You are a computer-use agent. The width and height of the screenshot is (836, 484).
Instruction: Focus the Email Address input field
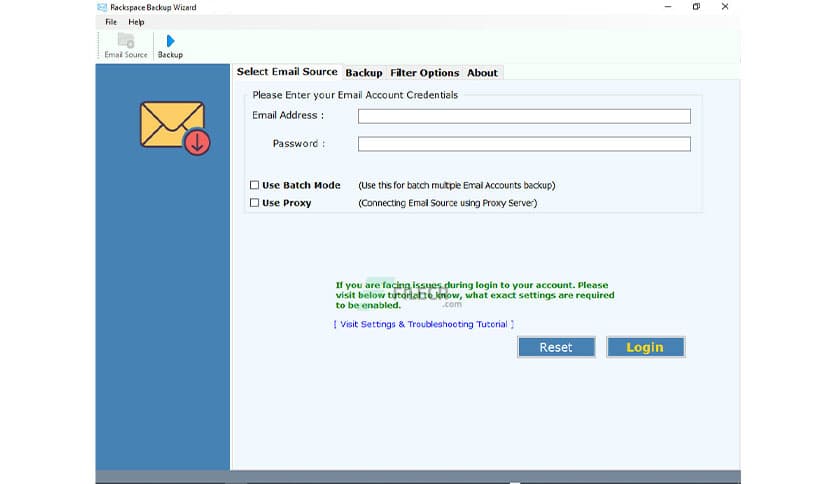[x=524, y=116]
